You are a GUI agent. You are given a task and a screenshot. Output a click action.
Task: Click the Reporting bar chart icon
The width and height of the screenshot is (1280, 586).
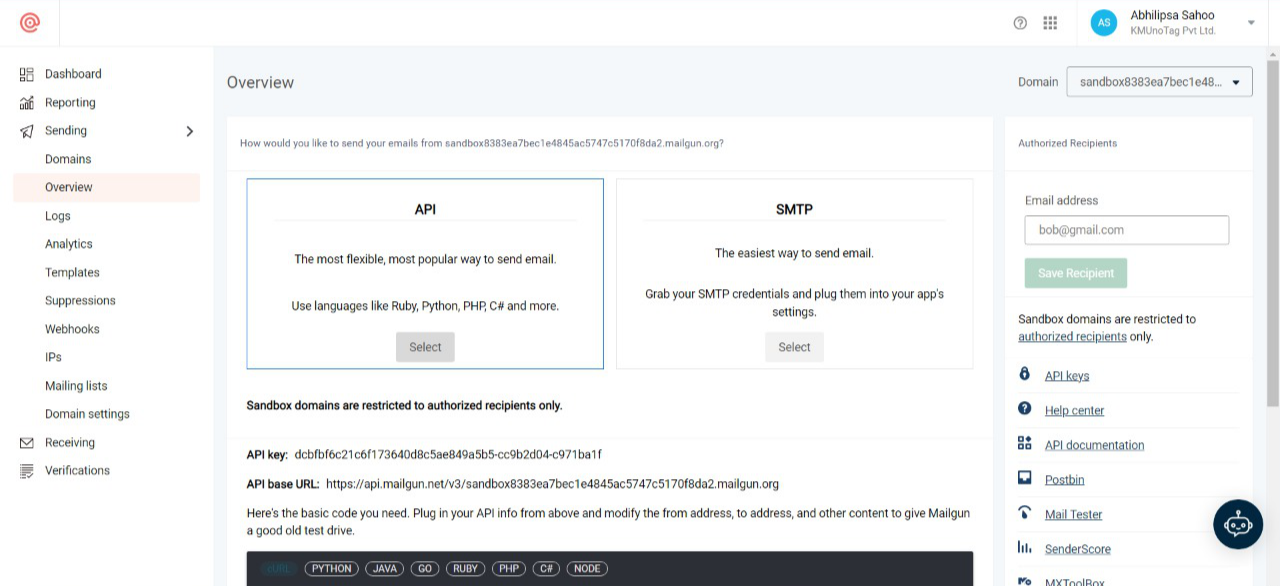coord(27,102)
